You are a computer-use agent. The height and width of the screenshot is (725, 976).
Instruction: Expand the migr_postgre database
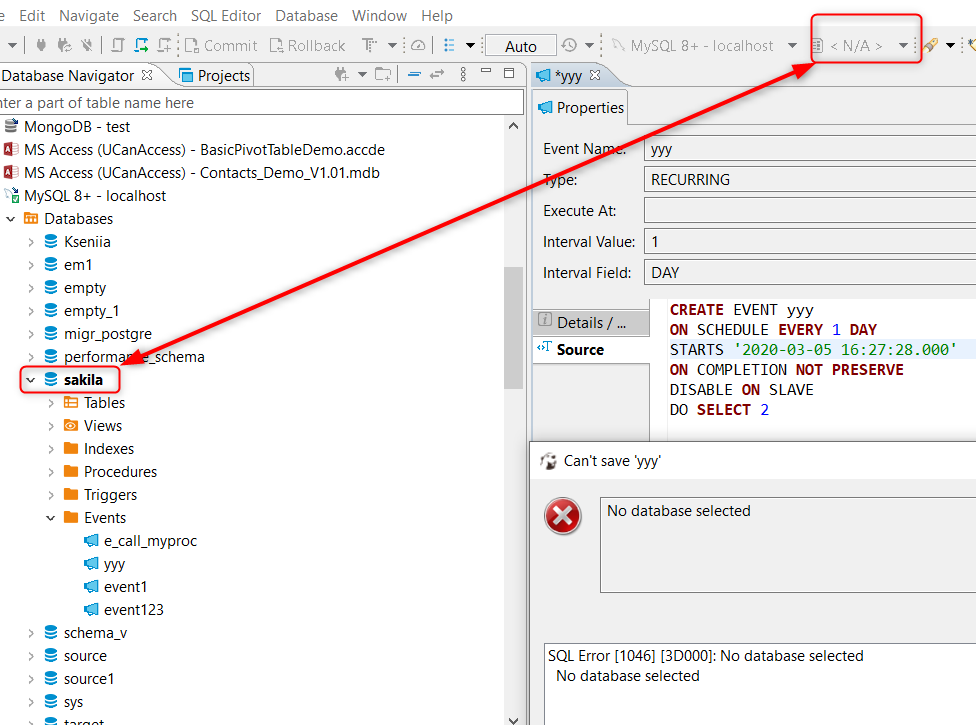(x=31, y=334)
